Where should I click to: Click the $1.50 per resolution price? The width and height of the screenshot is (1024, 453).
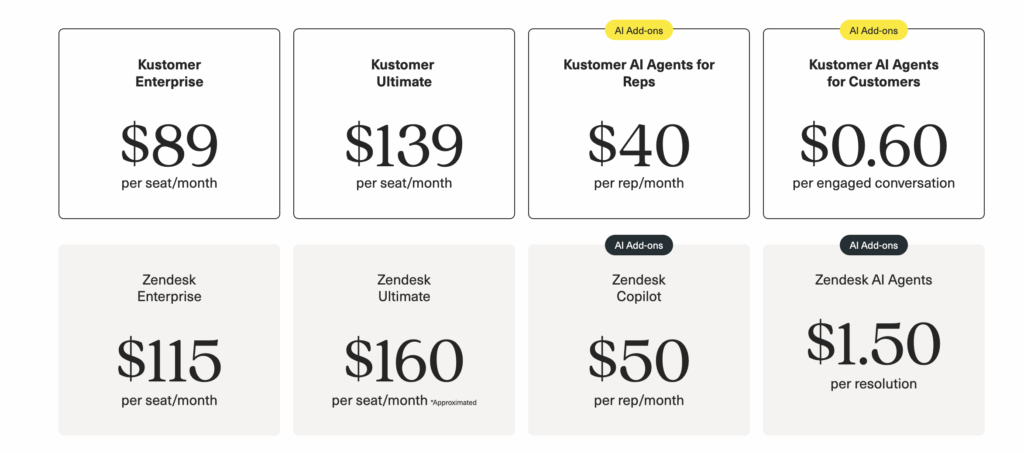pos(873,343)
